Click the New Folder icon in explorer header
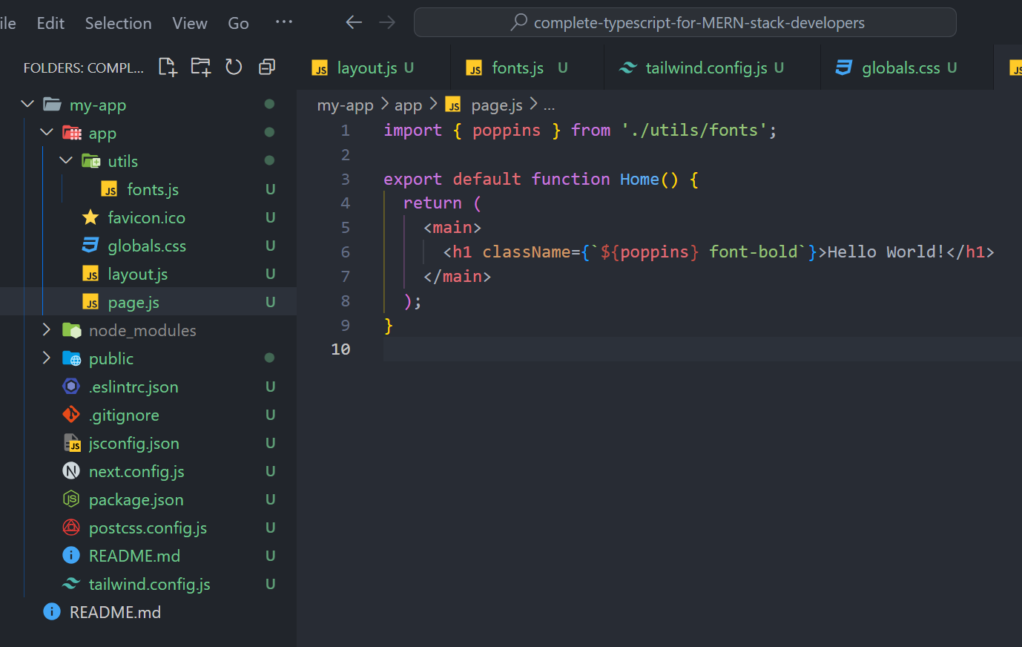This screenshot has height=647, width=1022. coord(201,67)
